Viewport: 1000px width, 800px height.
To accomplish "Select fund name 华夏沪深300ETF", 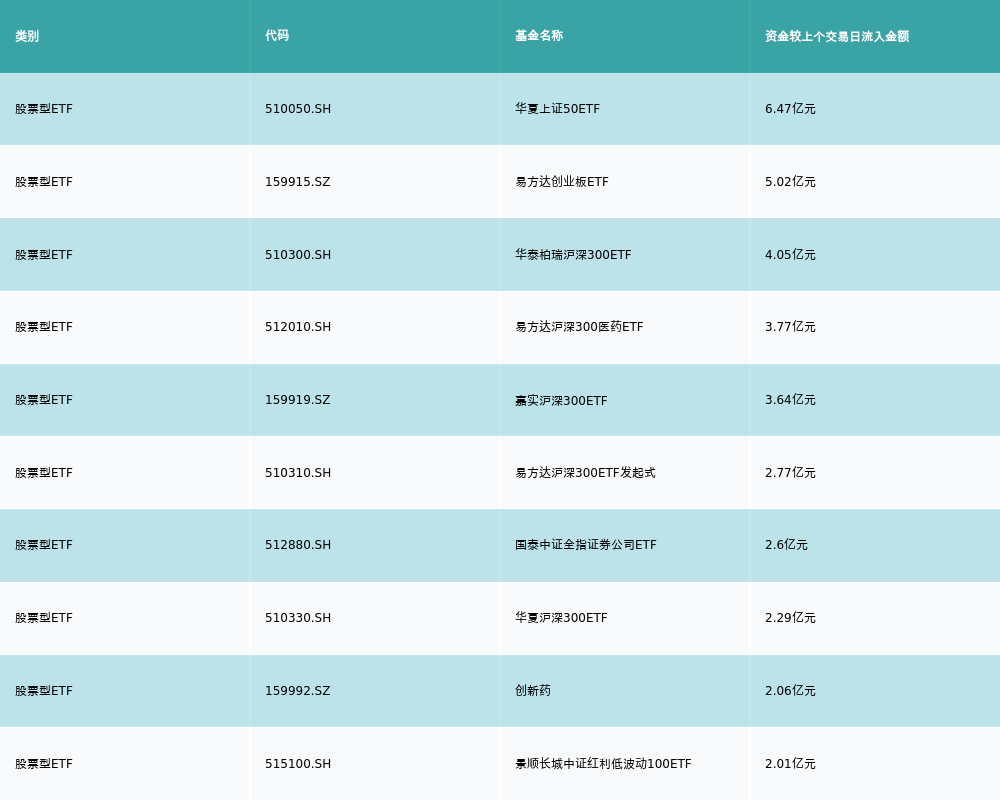I will [x=561, y=618].
